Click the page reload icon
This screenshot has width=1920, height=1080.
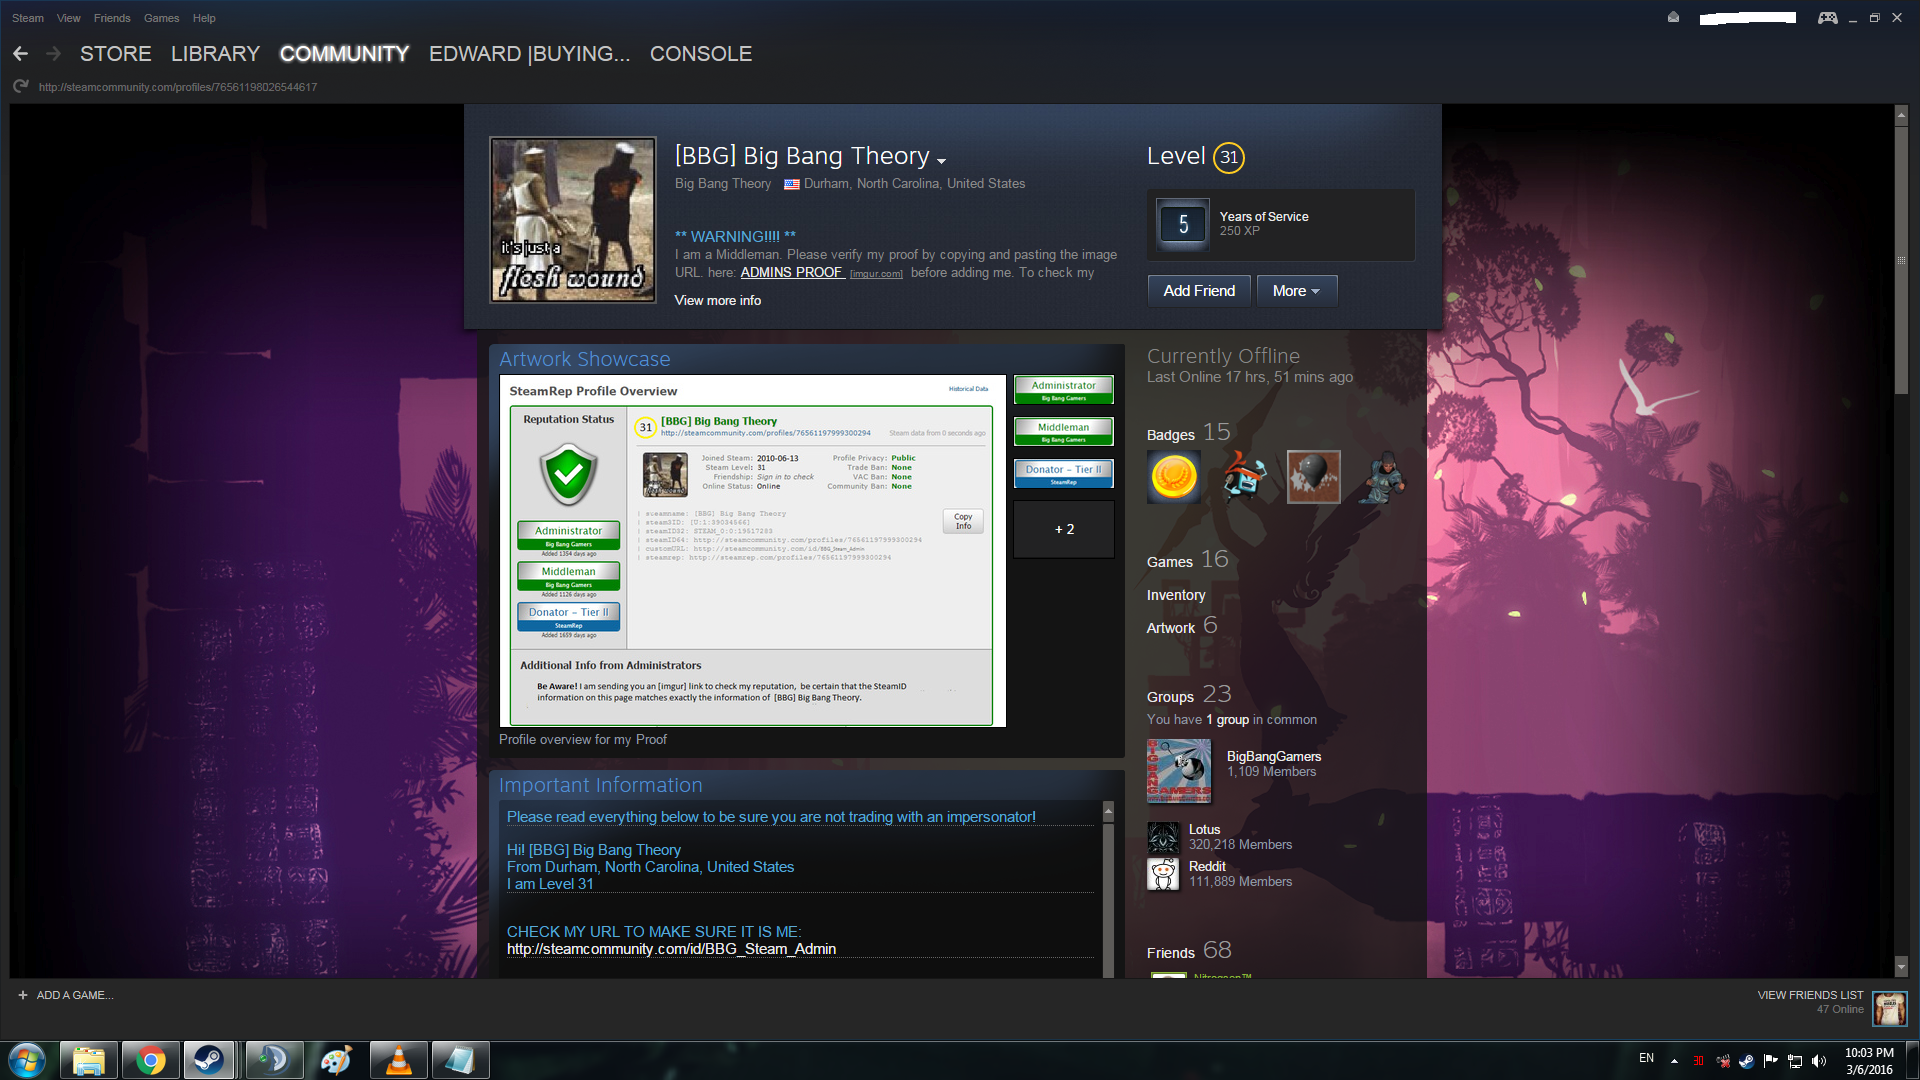coord(20,87)
